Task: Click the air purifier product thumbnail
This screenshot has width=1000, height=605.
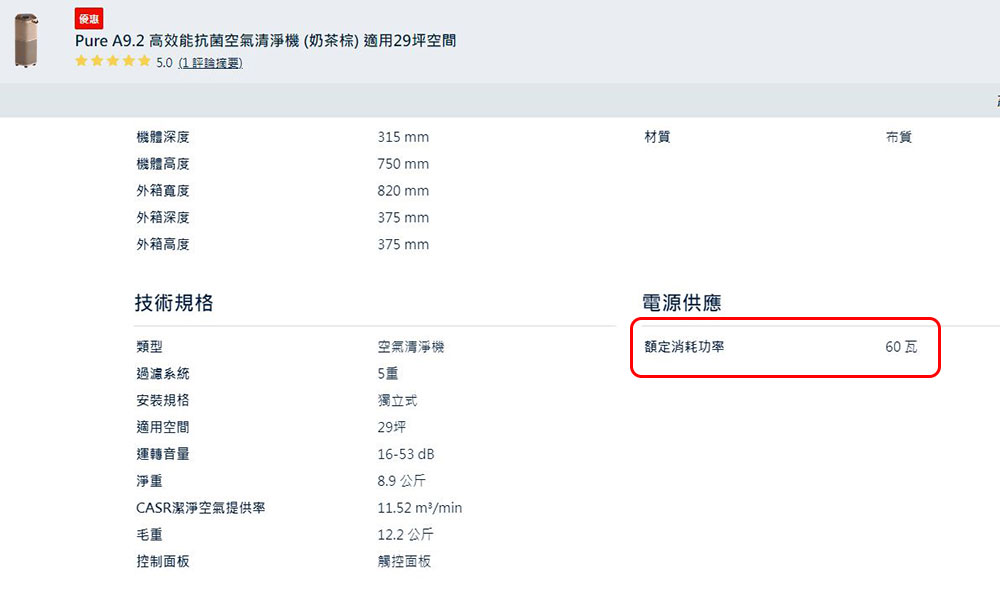Action: [26, 40]
